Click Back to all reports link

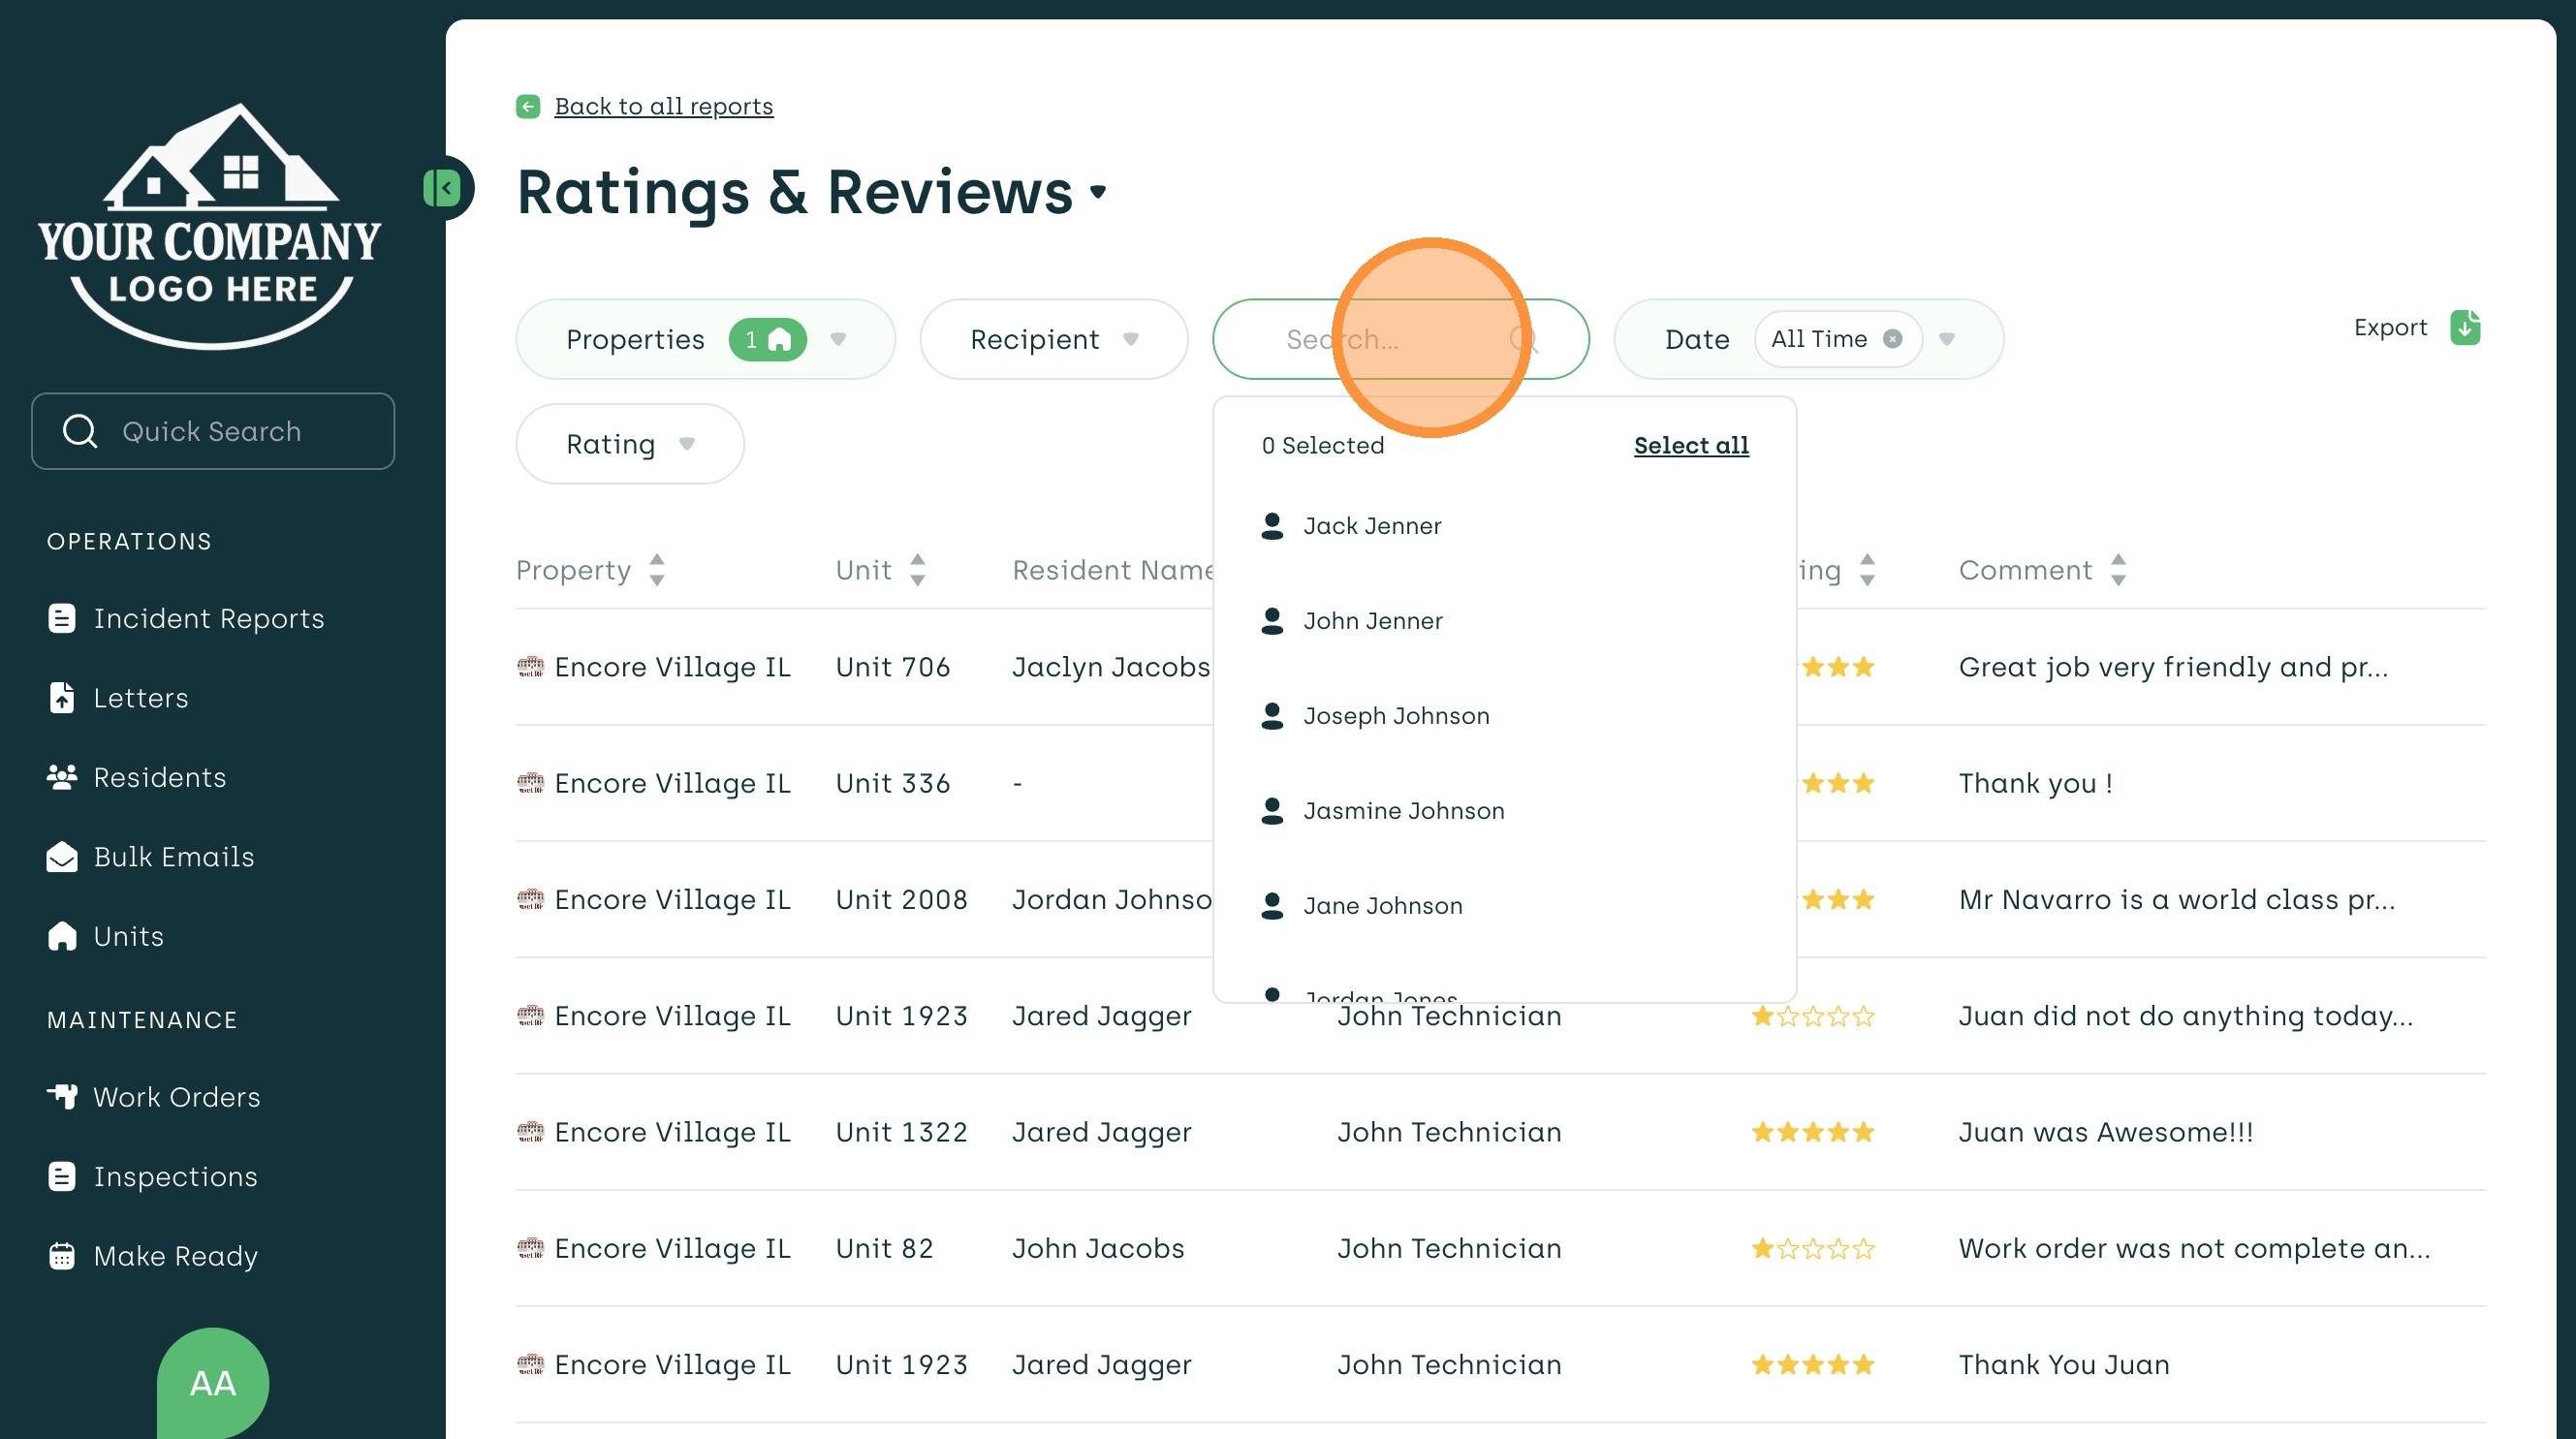click(663, 106)
